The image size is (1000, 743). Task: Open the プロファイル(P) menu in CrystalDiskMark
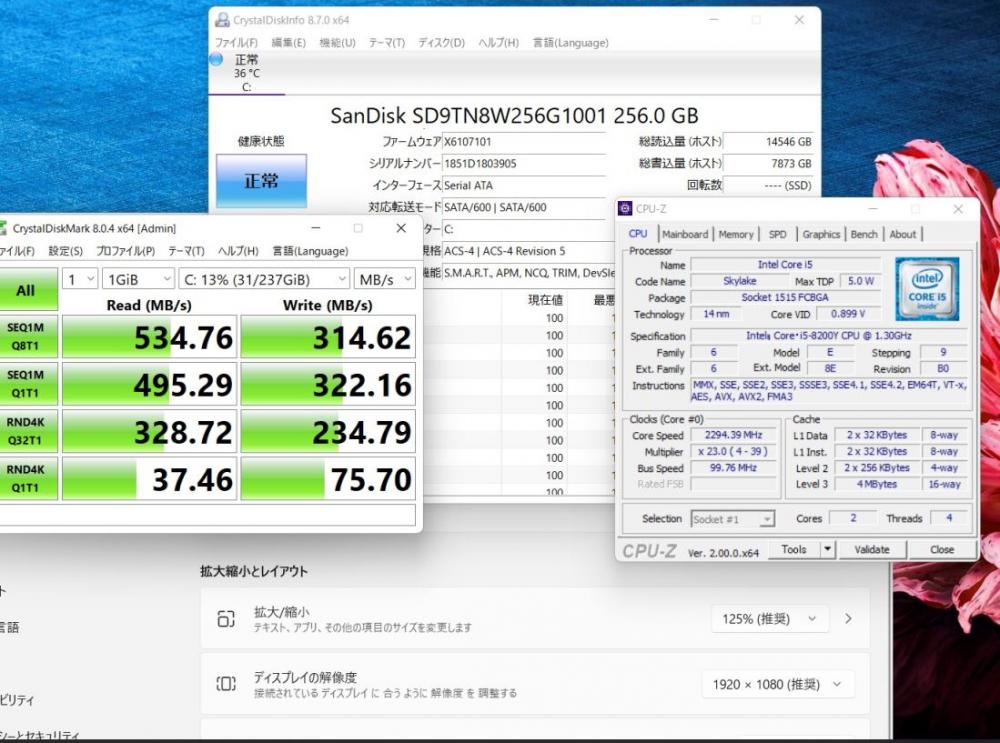pos(126,251)
